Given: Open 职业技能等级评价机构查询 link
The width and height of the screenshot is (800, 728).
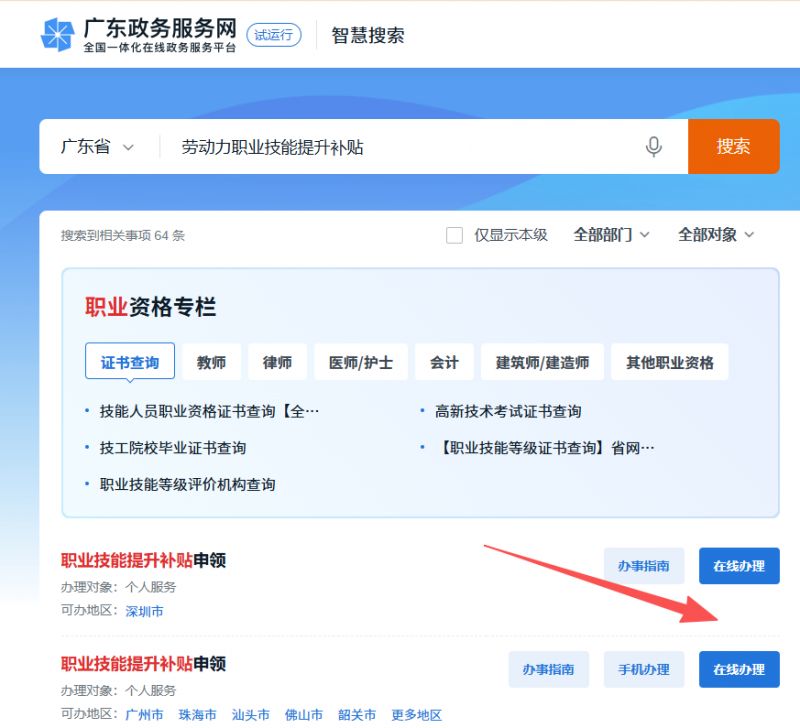Looking at the screenshot, I should 187,485.
